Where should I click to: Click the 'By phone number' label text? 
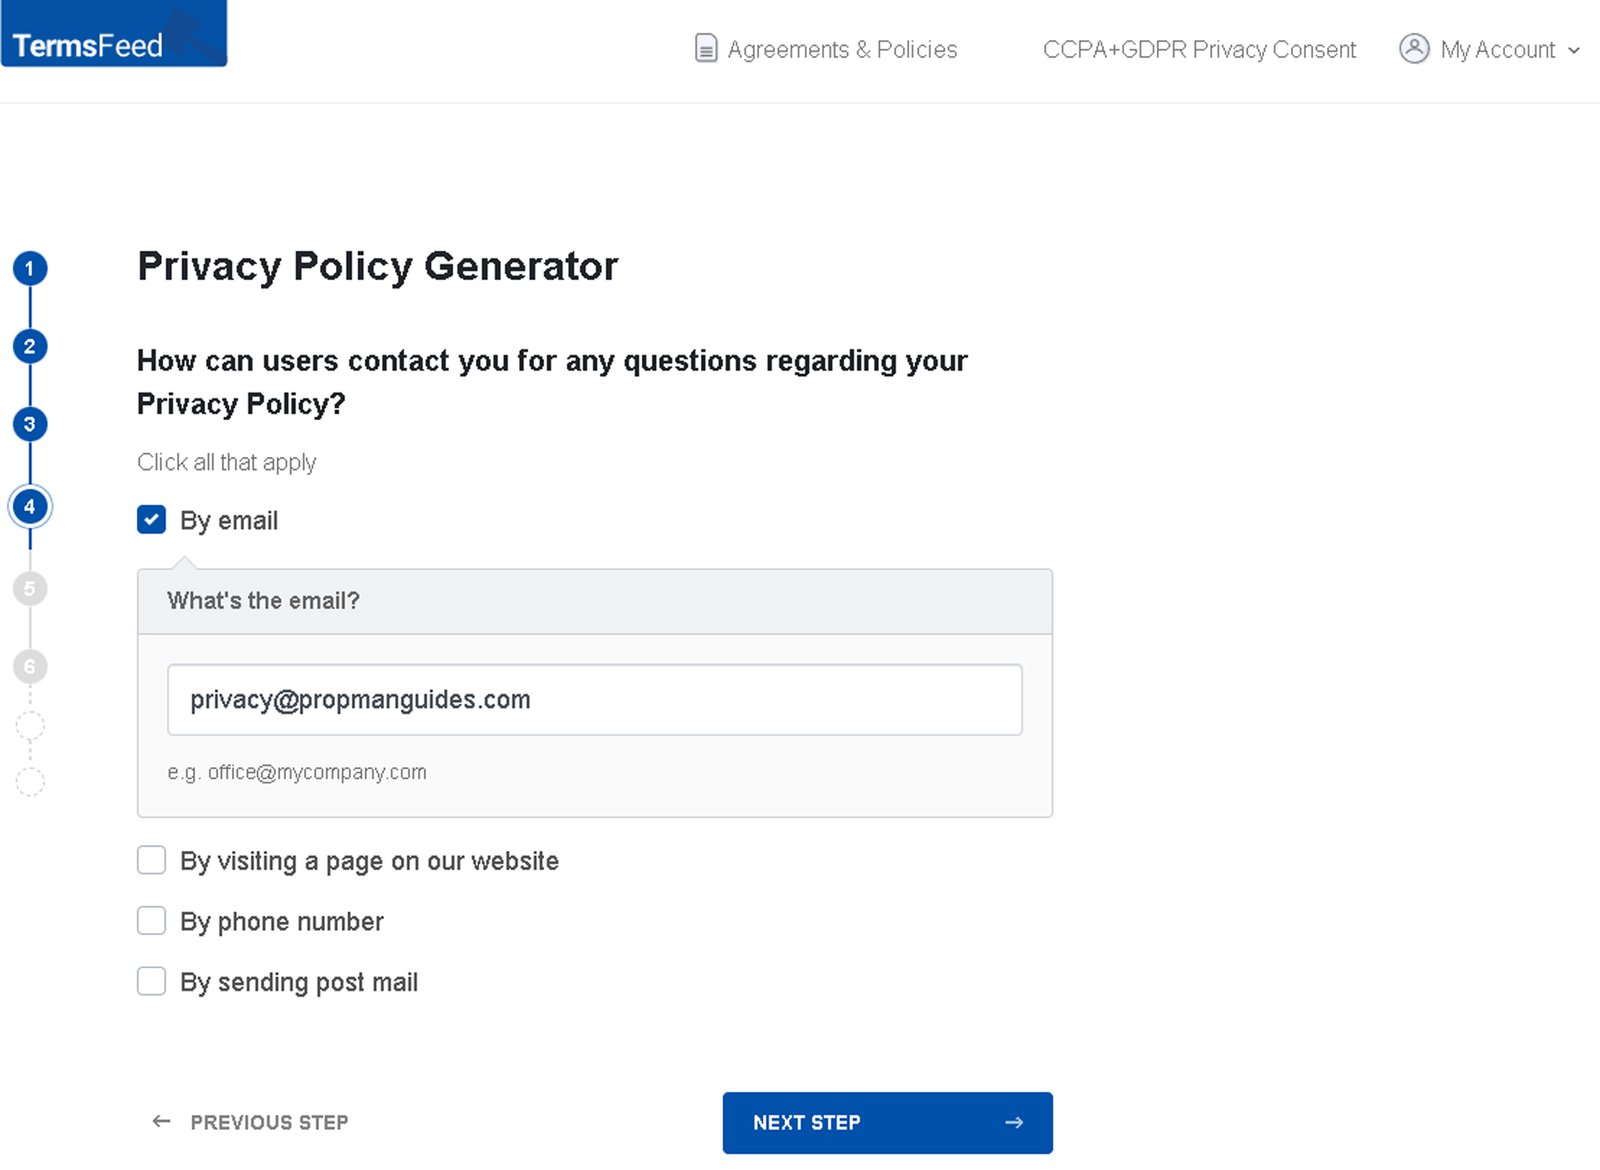(282, 922)
